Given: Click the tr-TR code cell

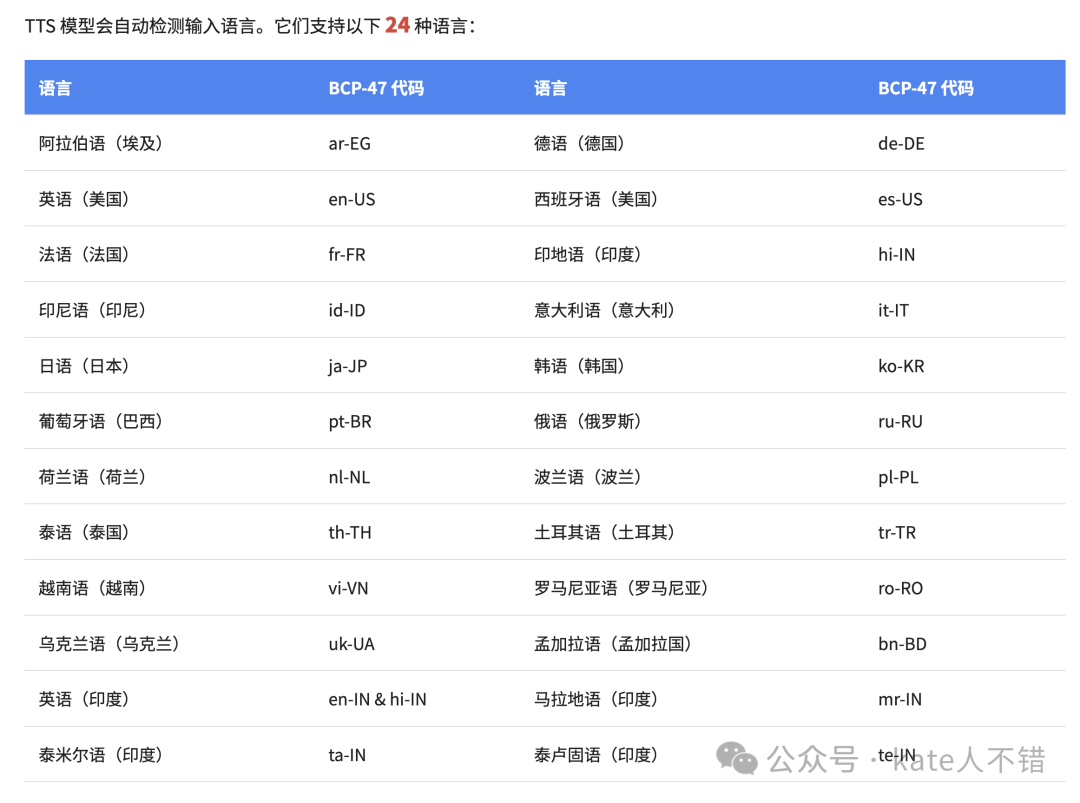Looking at the screenshot, I should click(897, 532).
